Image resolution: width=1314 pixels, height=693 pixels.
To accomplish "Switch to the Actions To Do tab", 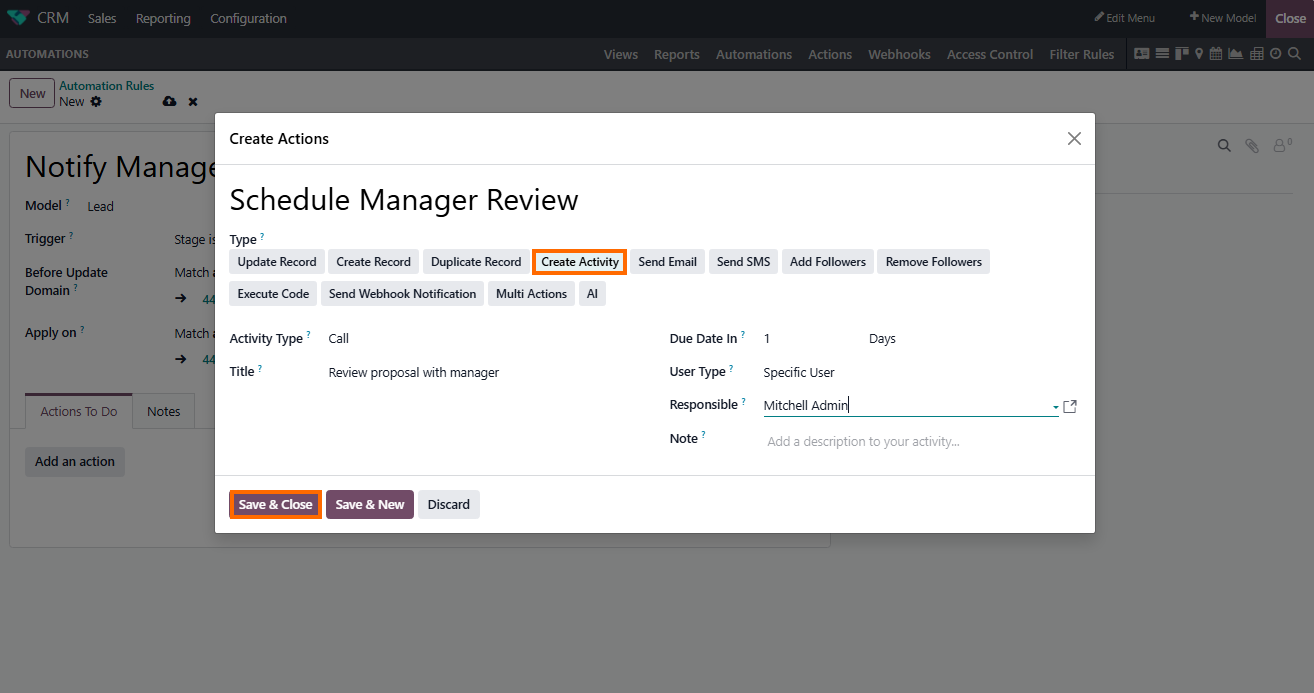I will point(79,411).
